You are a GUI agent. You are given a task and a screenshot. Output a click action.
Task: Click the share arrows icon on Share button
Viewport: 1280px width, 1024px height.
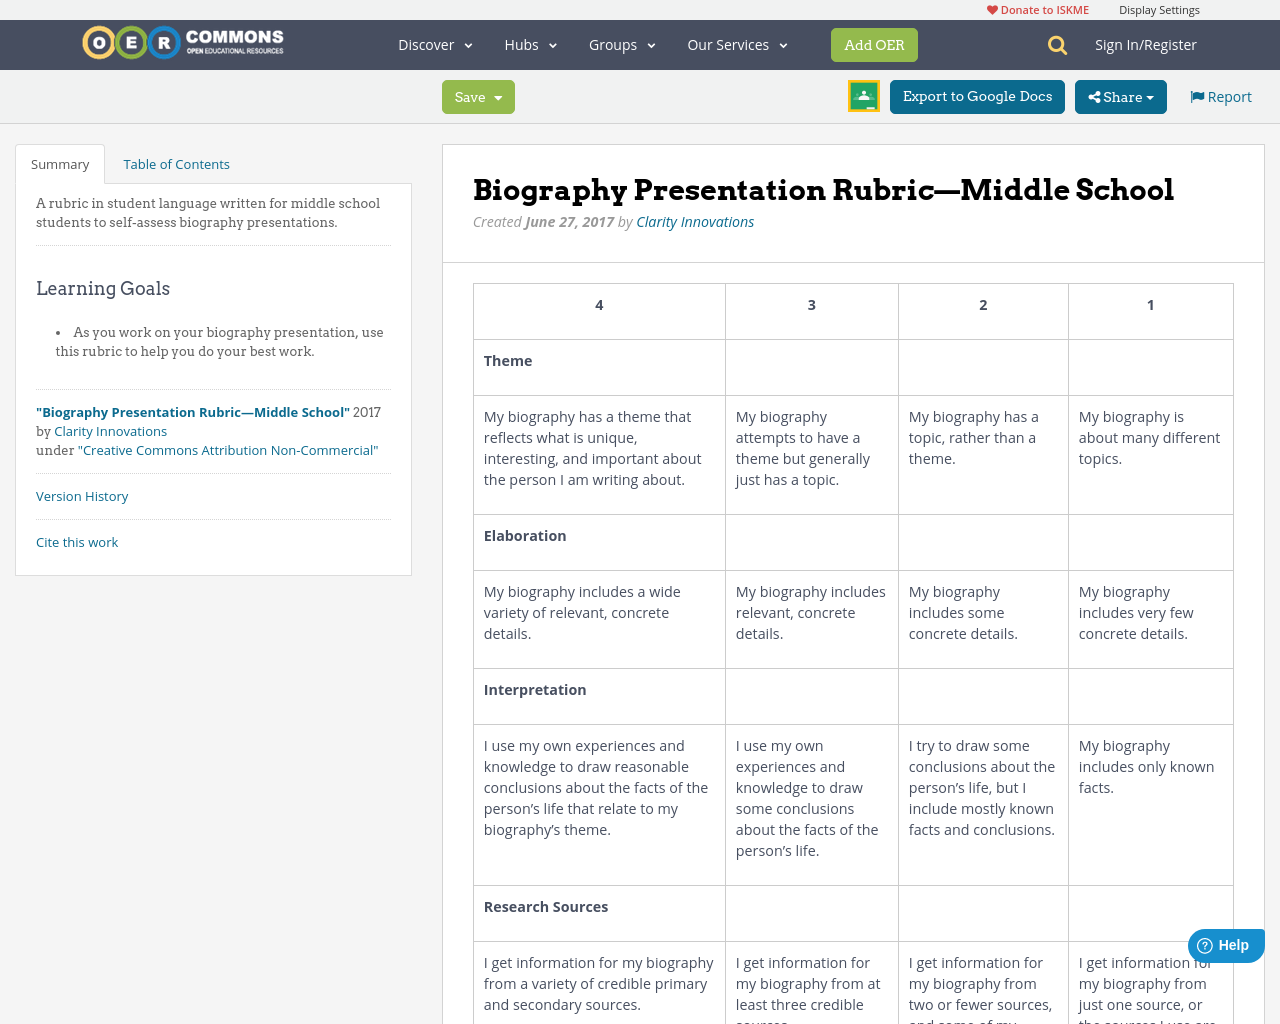point(1097,96)
